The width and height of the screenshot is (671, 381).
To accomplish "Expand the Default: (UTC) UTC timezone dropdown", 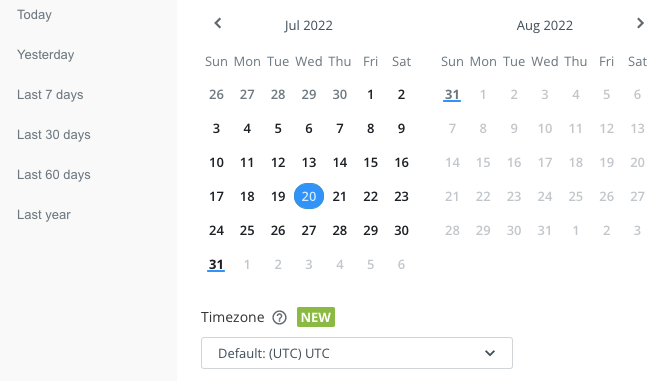I will click(357, 353).
